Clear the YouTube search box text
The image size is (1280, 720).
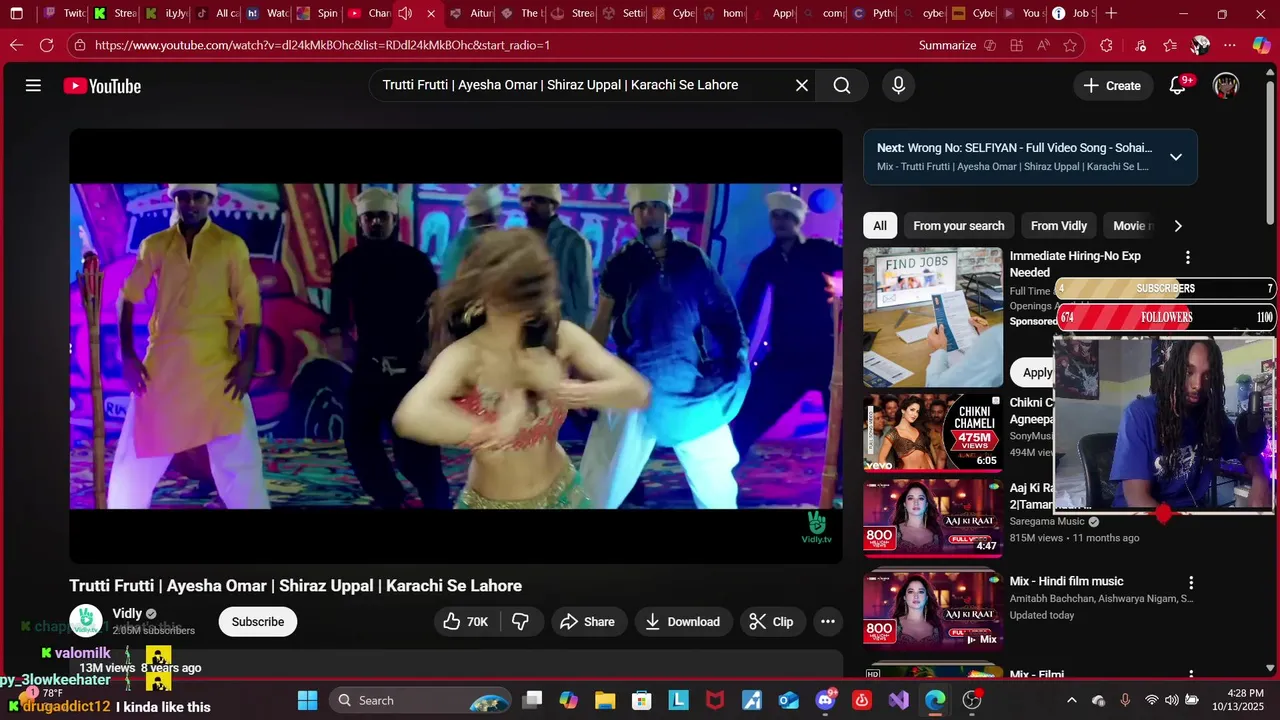click(801, 86)
